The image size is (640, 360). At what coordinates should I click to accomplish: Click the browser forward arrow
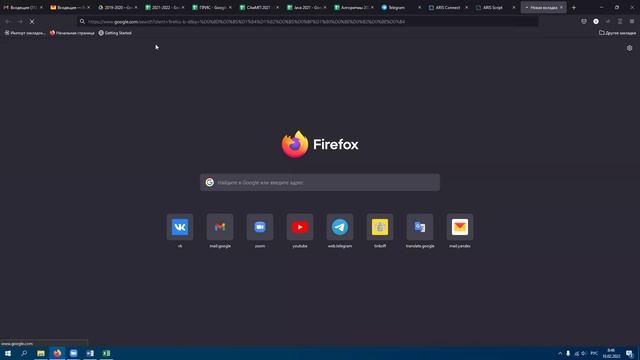(x=20, y=22)
